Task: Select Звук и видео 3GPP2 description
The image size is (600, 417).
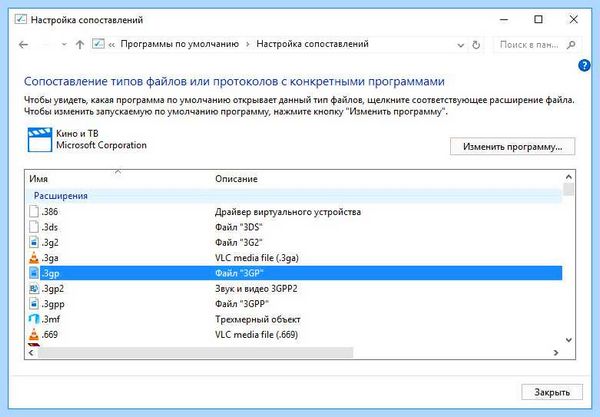Action: [256, 288]
